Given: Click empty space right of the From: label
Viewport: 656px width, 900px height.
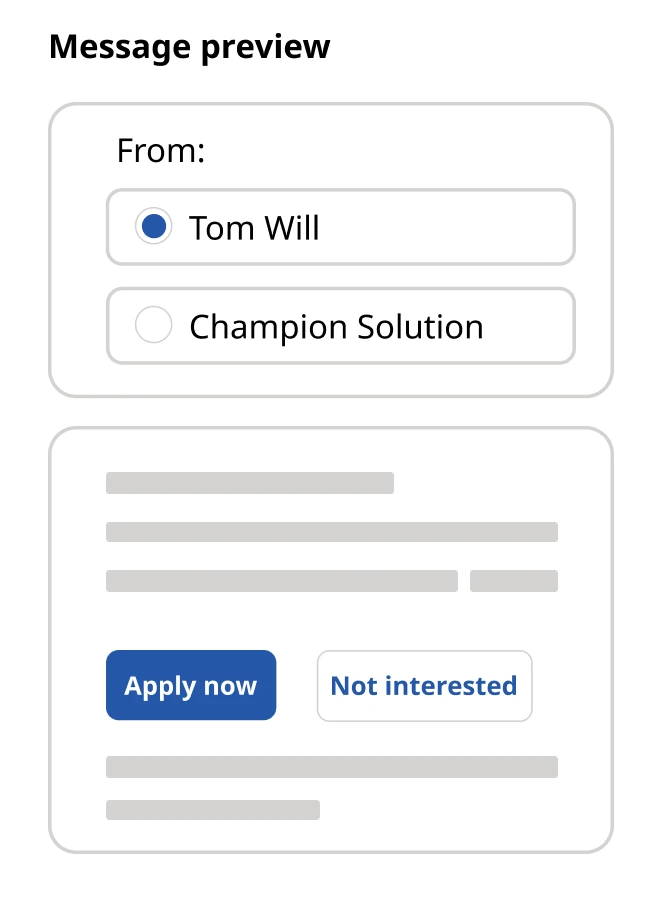Looking at the screenshot, I should (400, 151).
